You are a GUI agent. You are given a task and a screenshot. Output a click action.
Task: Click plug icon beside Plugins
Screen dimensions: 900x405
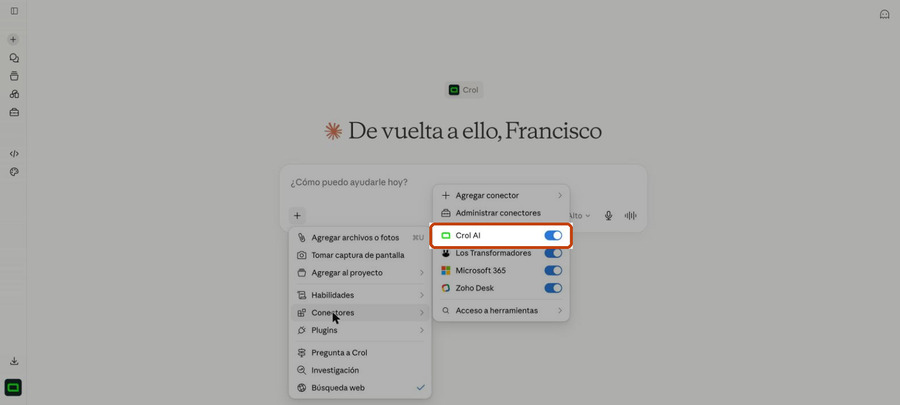pos(301,330)
